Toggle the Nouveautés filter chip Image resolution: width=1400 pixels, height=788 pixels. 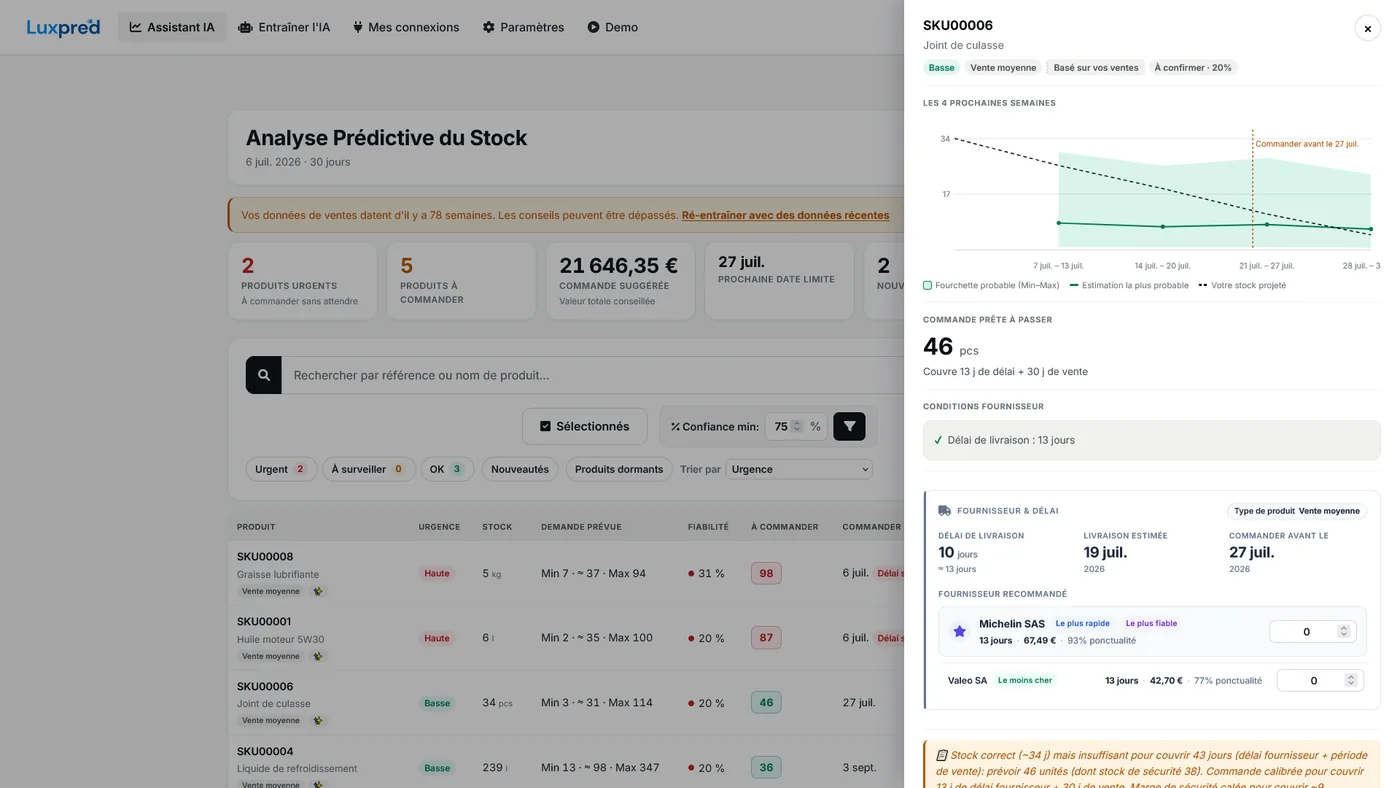pyautogui.click(x=520, y=469)
